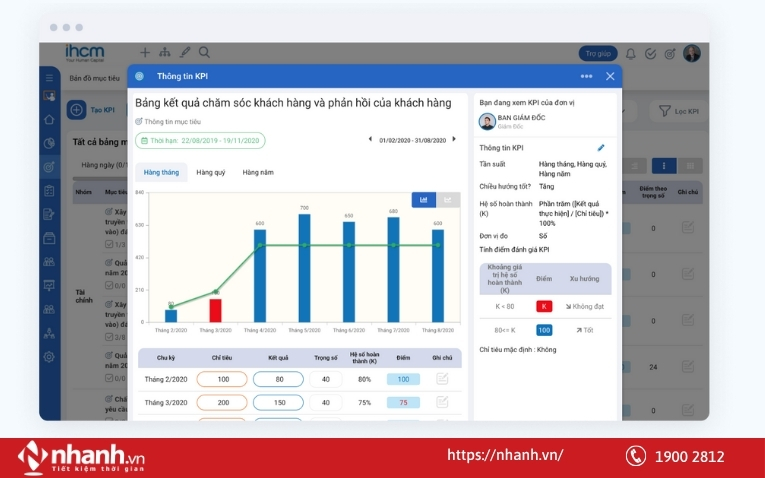
Task: Go to next date range arrow
Action: tap(456, 140)
